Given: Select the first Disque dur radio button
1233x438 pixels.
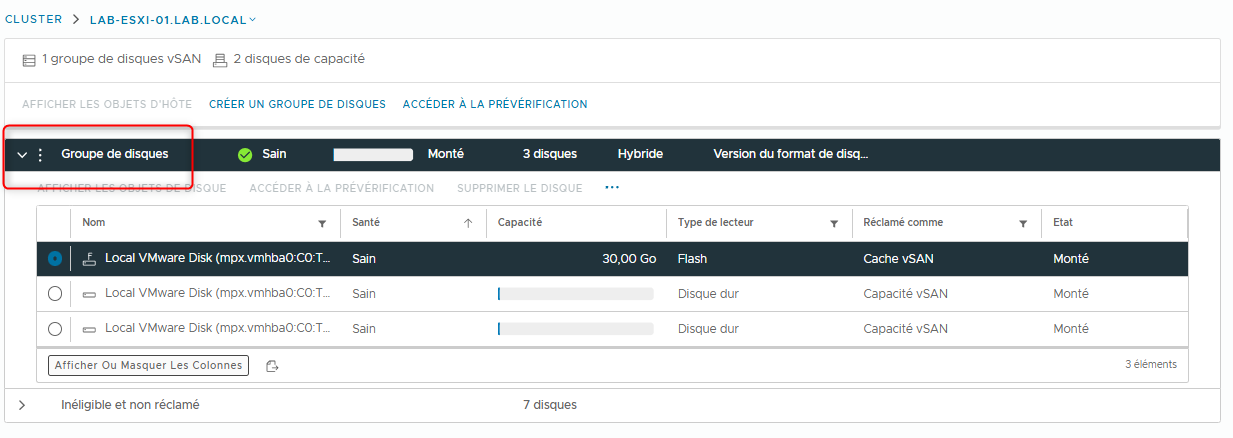Looking at the screenshot, I should click(x=54, y=294).
